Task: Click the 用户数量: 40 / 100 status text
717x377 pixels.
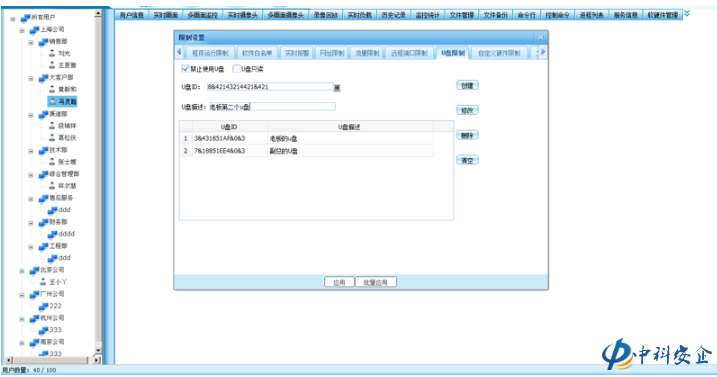Action: (29, 370)
